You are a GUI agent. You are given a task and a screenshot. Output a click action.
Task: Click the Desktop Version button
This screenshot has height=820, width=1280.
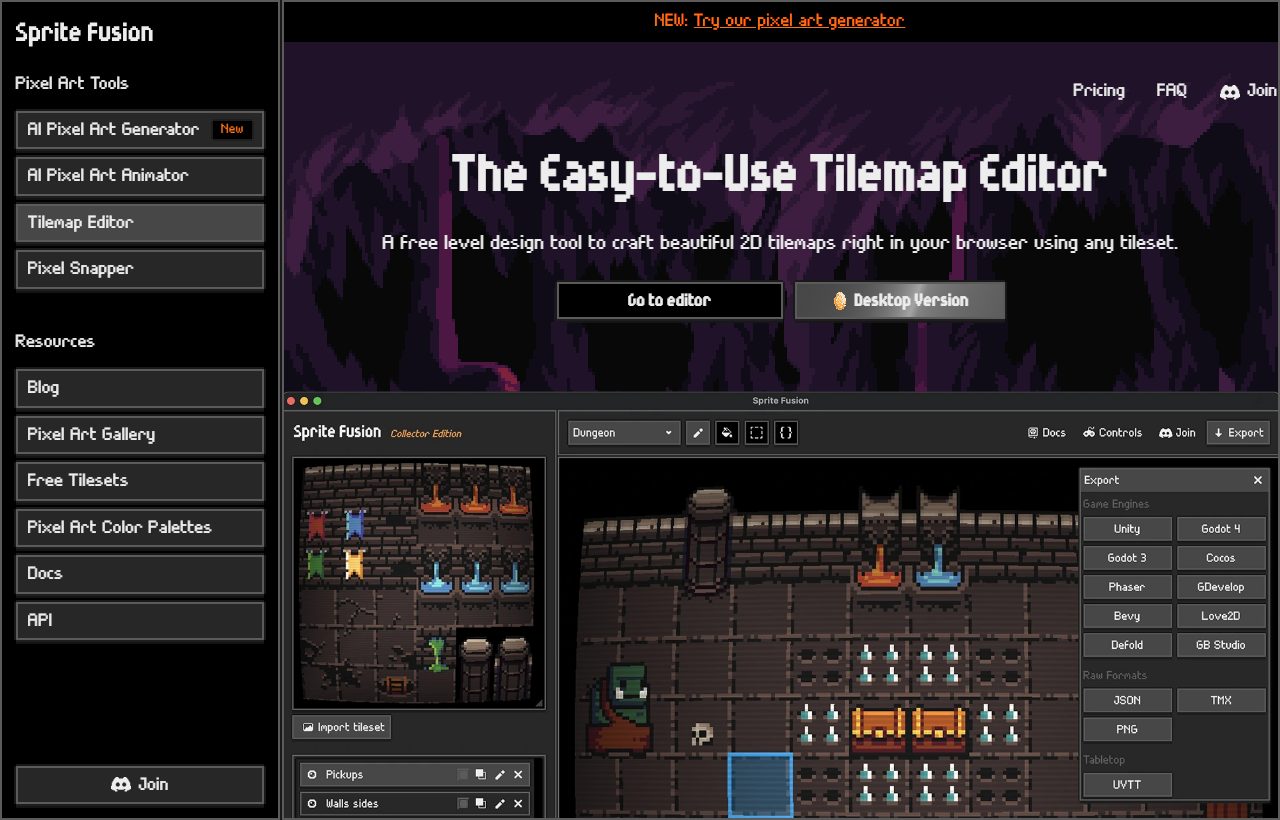click(900, 300)
